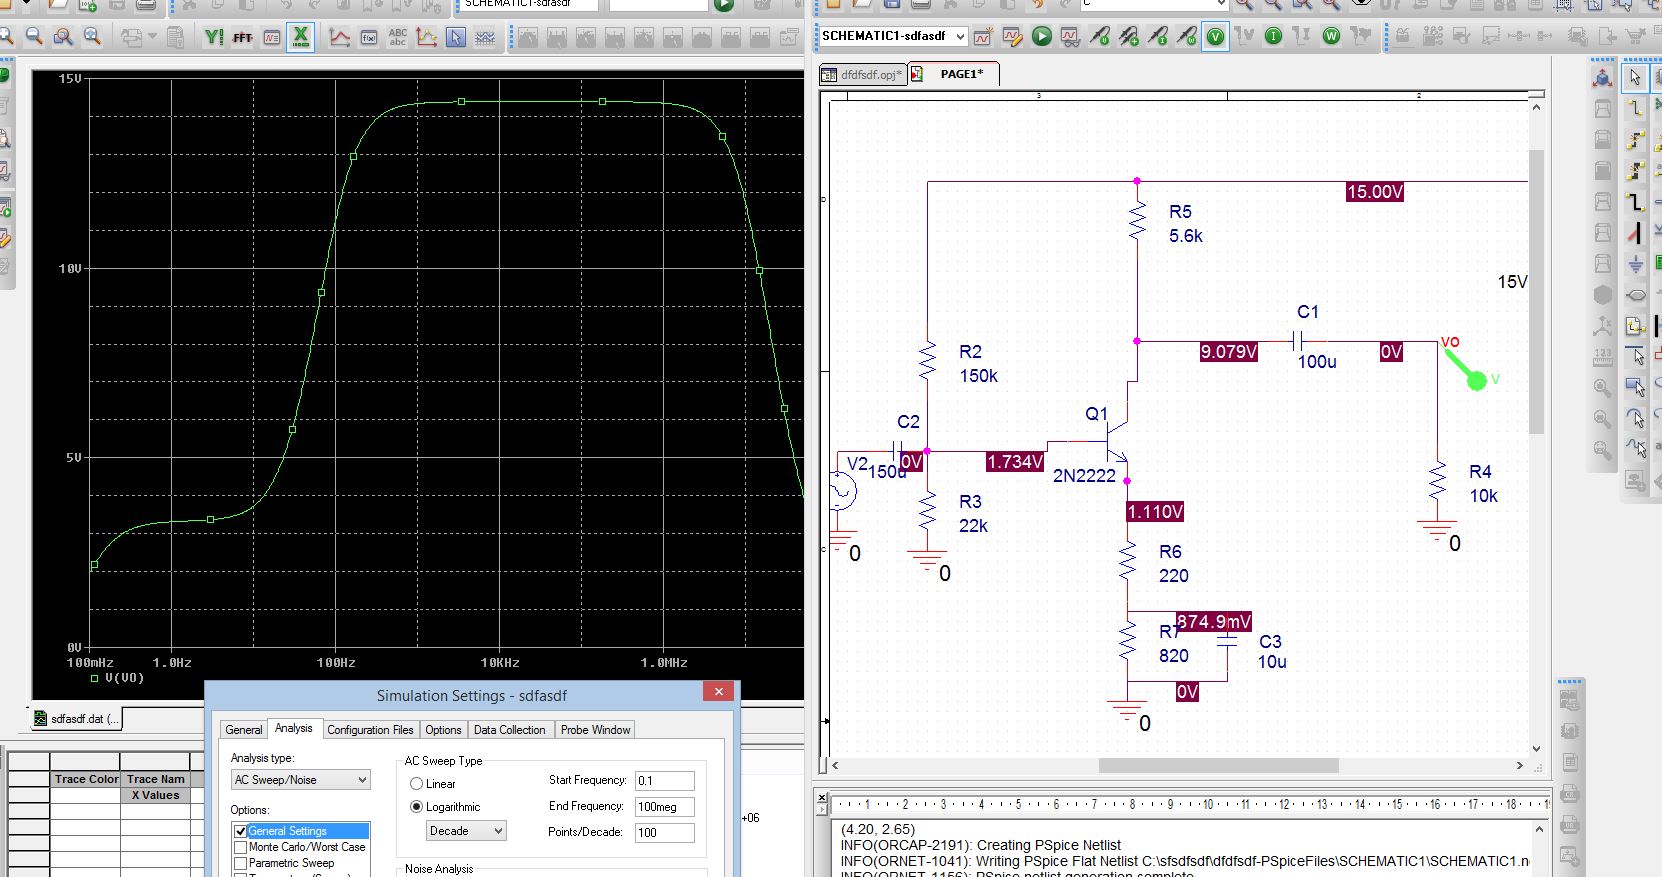Switch to the Configuration Files tab
The height and width of the screenshot is (877, 1662).
coord(370,730)
